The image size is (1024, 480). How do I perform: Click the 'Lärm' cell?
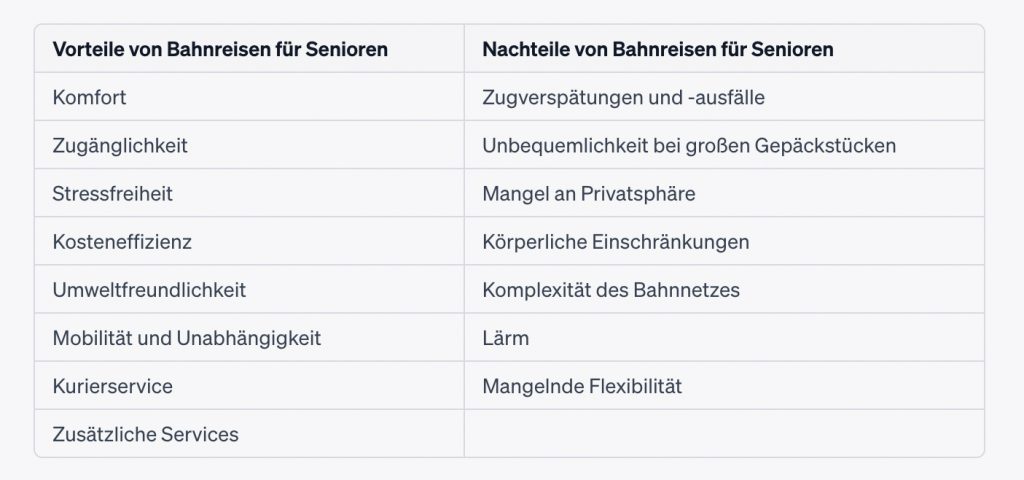pyautogui.click(x=505, y=338)
